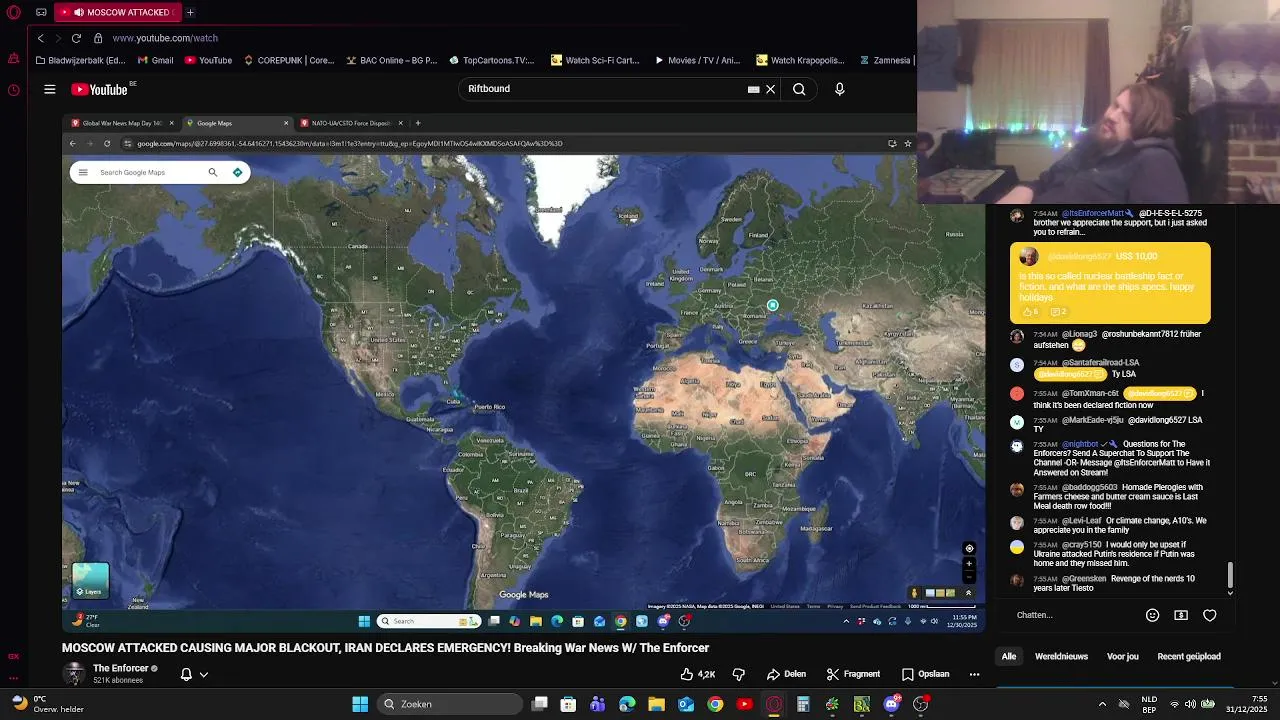Open COREPUNK bookmark
Viewport: 1280px width, 720px height.
point(289,60)
